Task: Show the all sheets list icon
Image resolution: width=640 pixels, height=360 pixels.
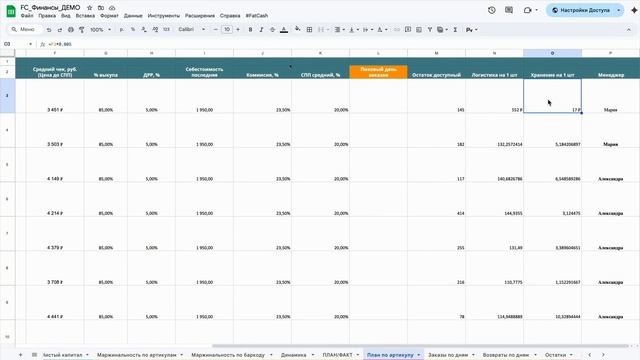Action: (x=34, y=355)
